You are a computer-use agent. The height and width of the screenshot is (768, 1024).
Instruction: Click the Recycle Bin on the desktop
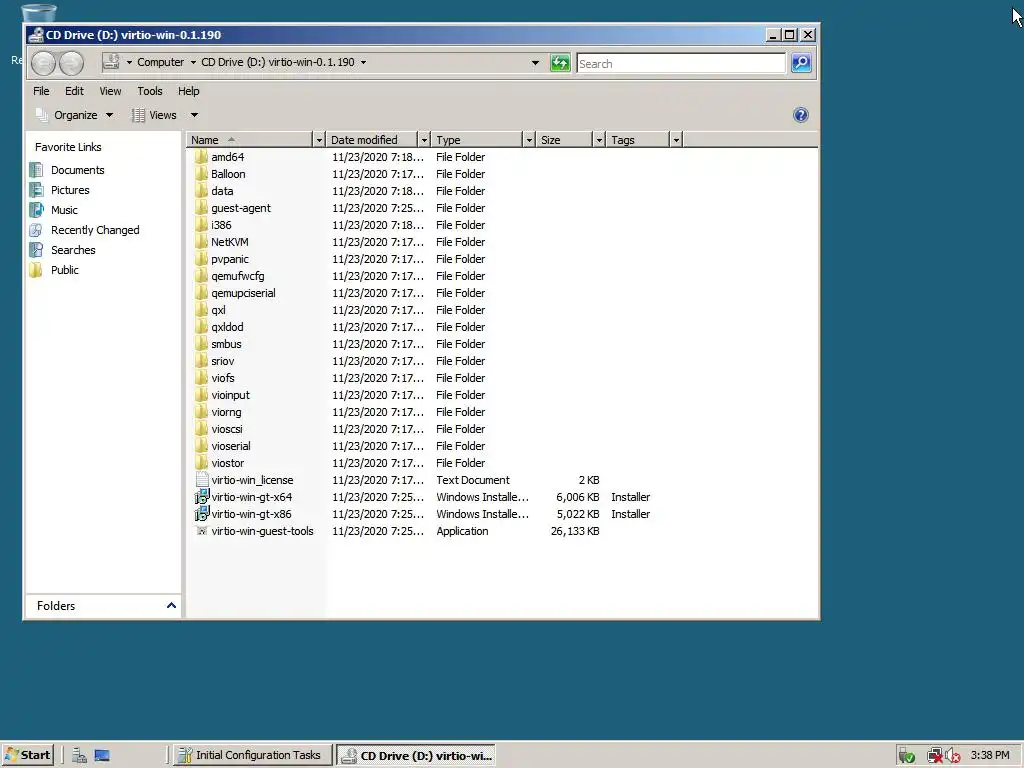point(38,13)
